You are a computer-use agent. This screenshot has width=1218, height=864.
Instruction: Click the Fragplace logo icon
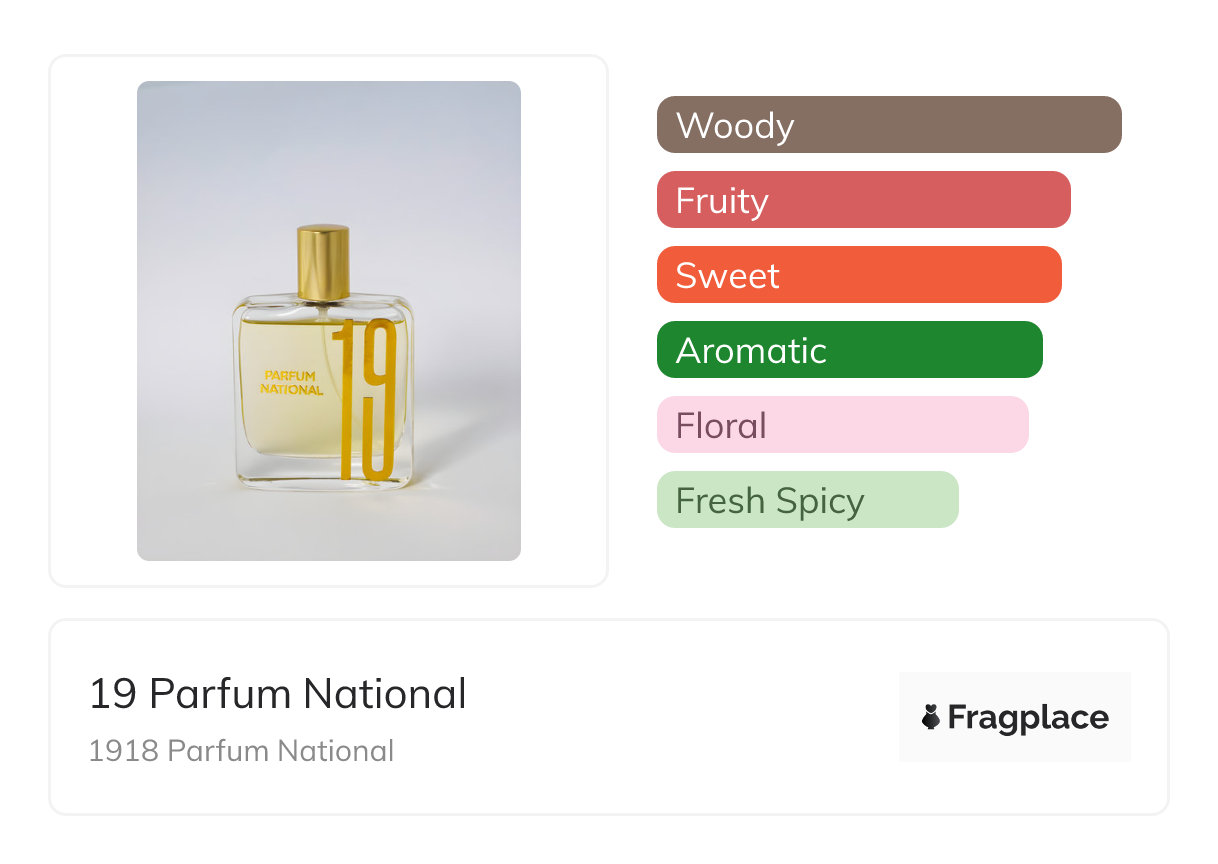[x=931, y=717]
